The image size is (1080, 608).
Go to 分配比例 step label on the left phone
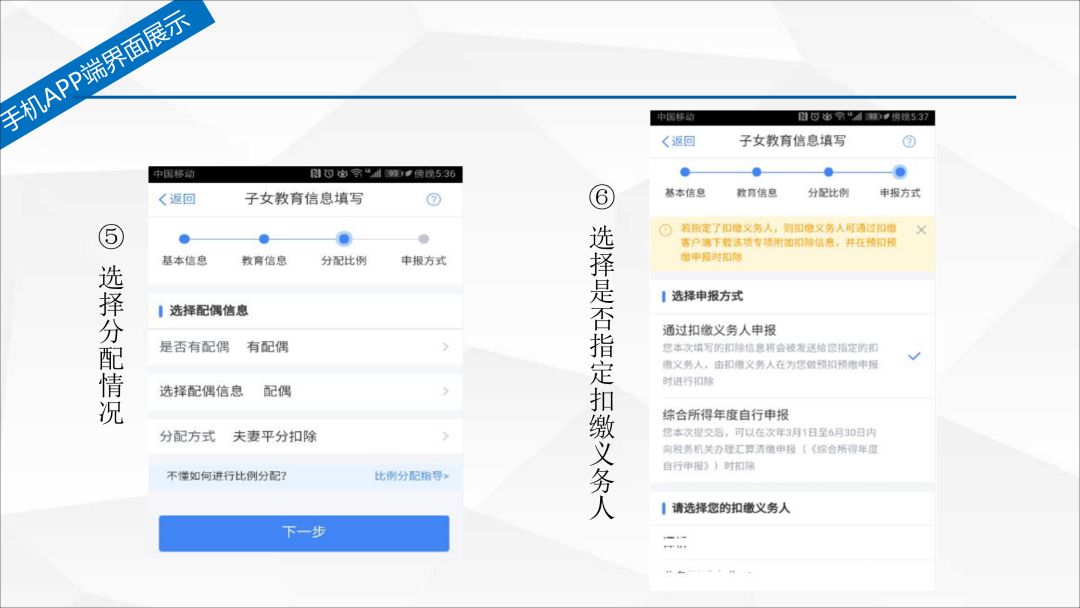point(343,261)
